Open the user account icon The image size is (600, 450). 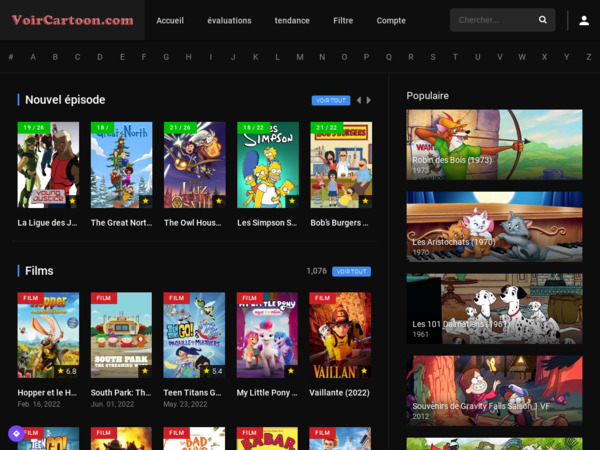click(584, 20)
